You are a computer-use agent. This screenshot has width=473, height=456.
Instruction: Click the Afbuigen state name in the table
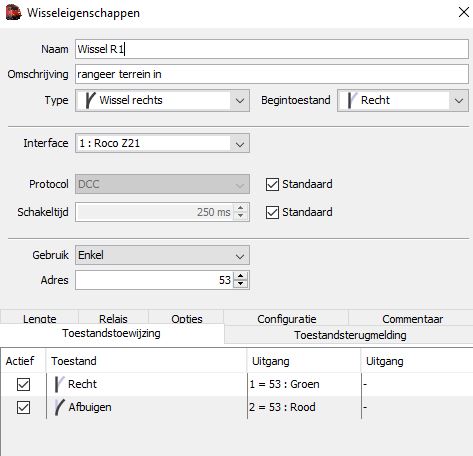click(90, 407)
